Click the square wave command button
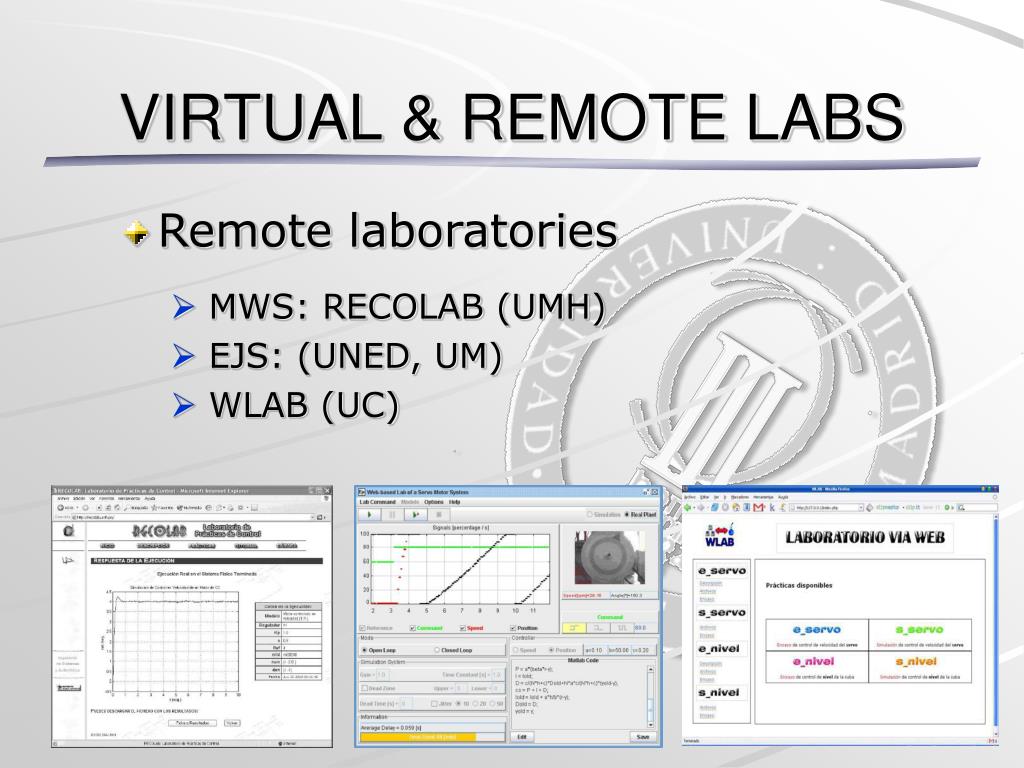Image resolution: width=1024 pixels, height=768 pixels. pyautogui.click(x=621, y=628)
